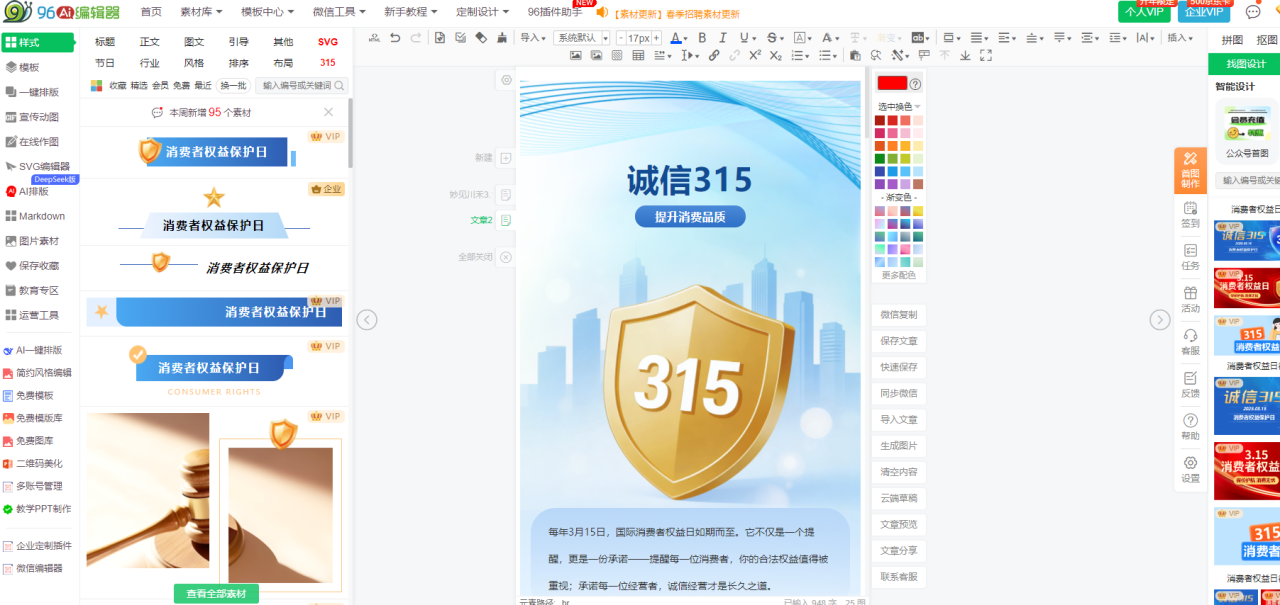Apply superscript X² formatting
Viewport: 1280px width, 605px height.
pyautogui.click(x=756, y=56)
